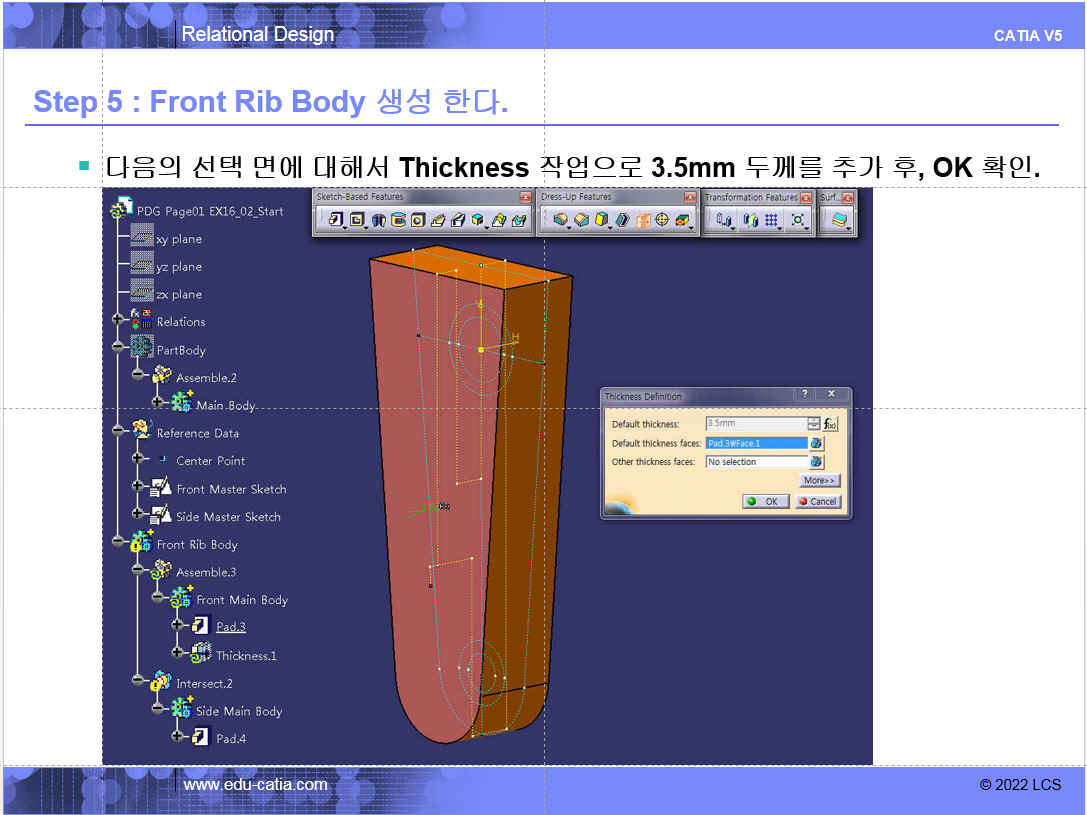The image size is (1087, 815).
Task: Choose the Hole tool icon
Action: pyautogui.click(x=419, y=220)
